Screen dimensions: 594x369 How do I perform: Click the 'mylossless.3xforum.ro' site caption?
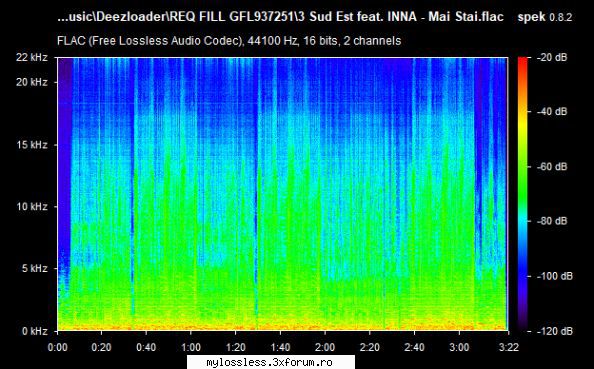(270, 363)
